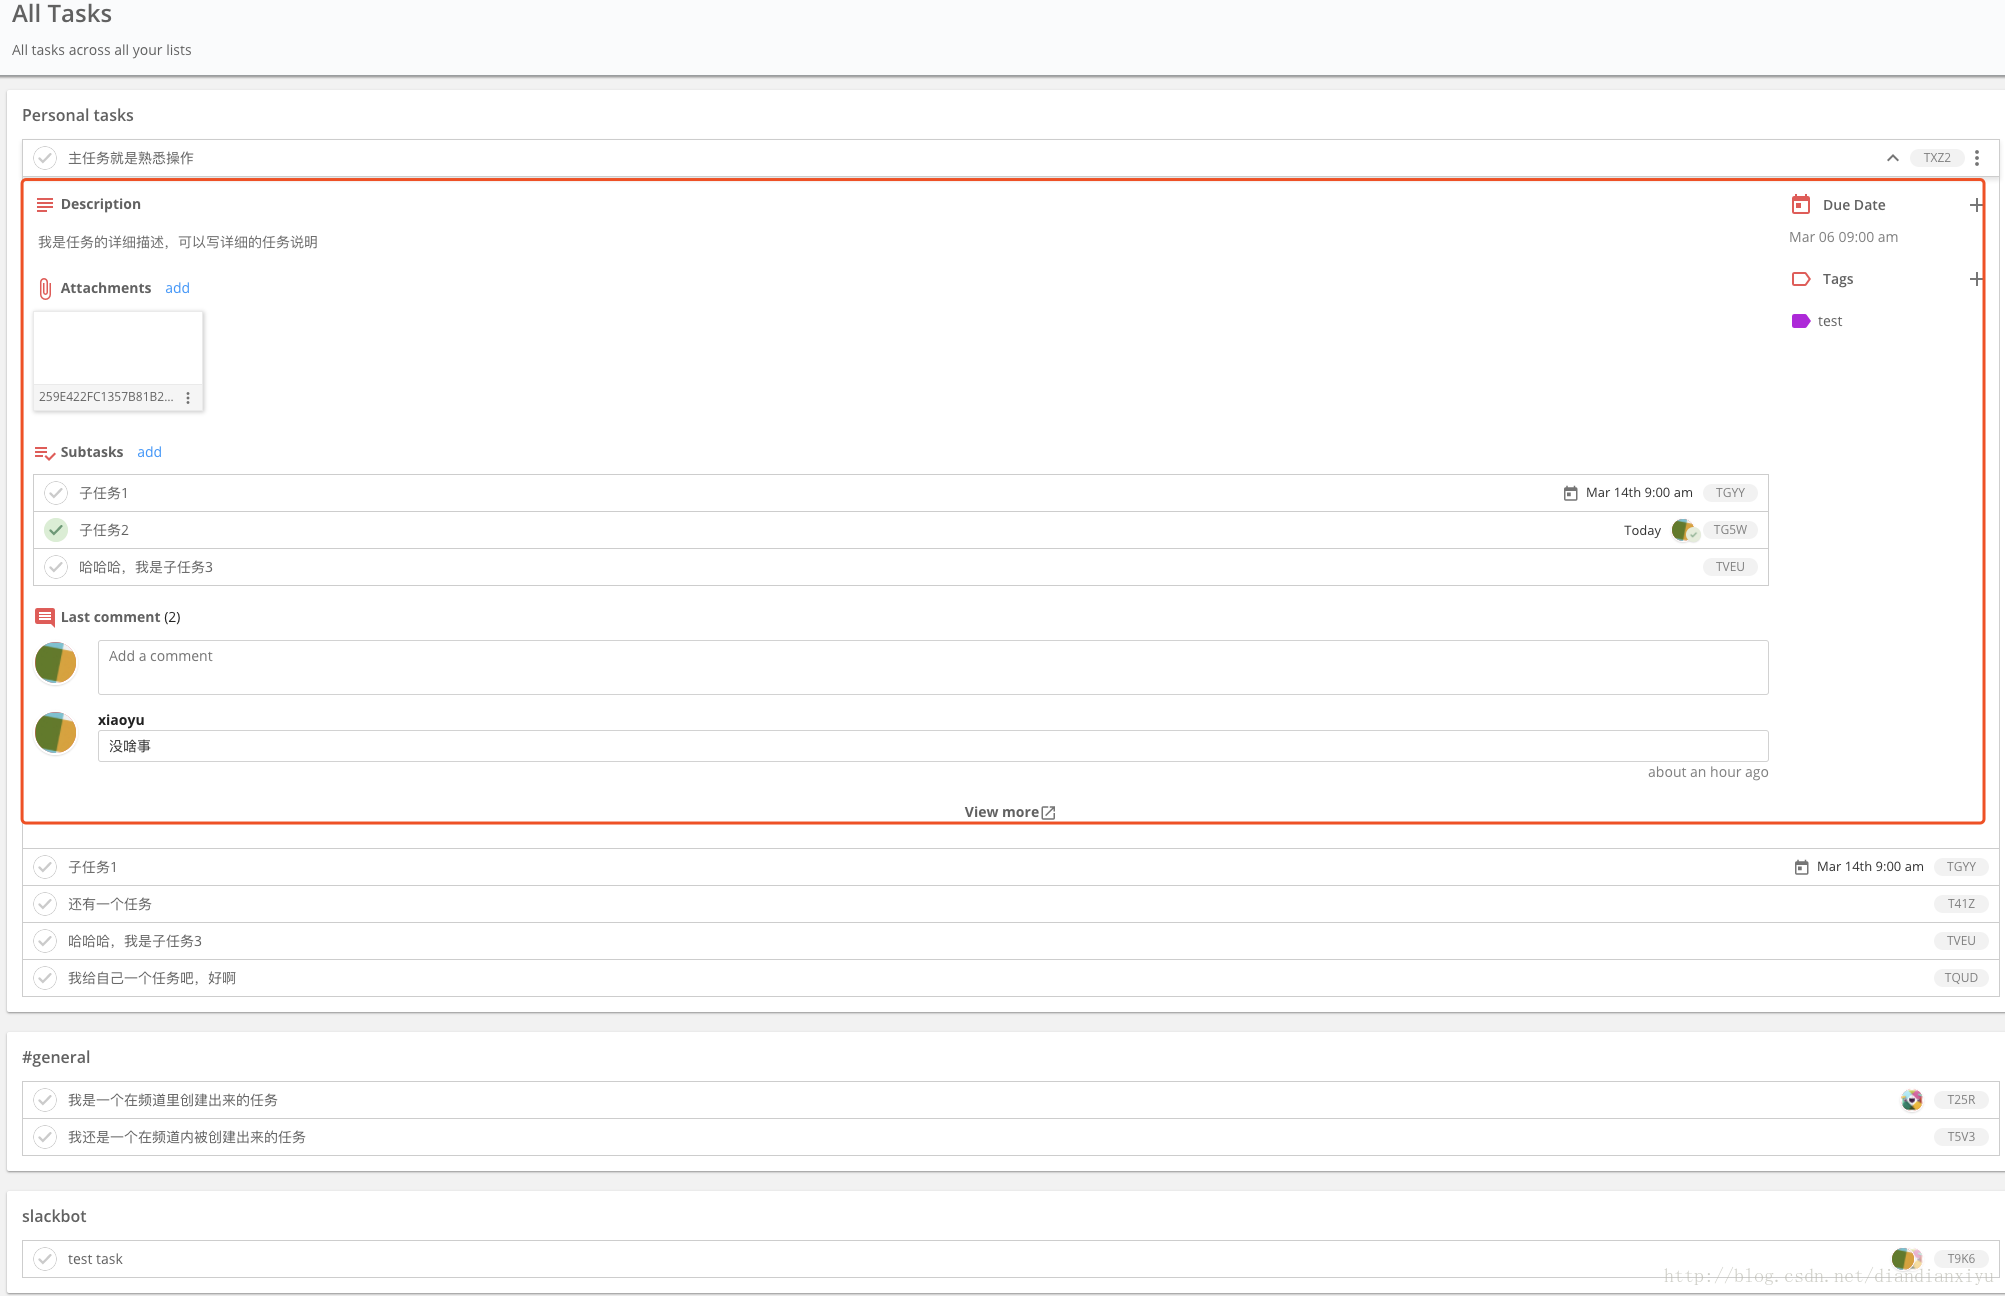Click add link next to Attachments
Screen dimensions: 2005x1296
tap(177, 288)
